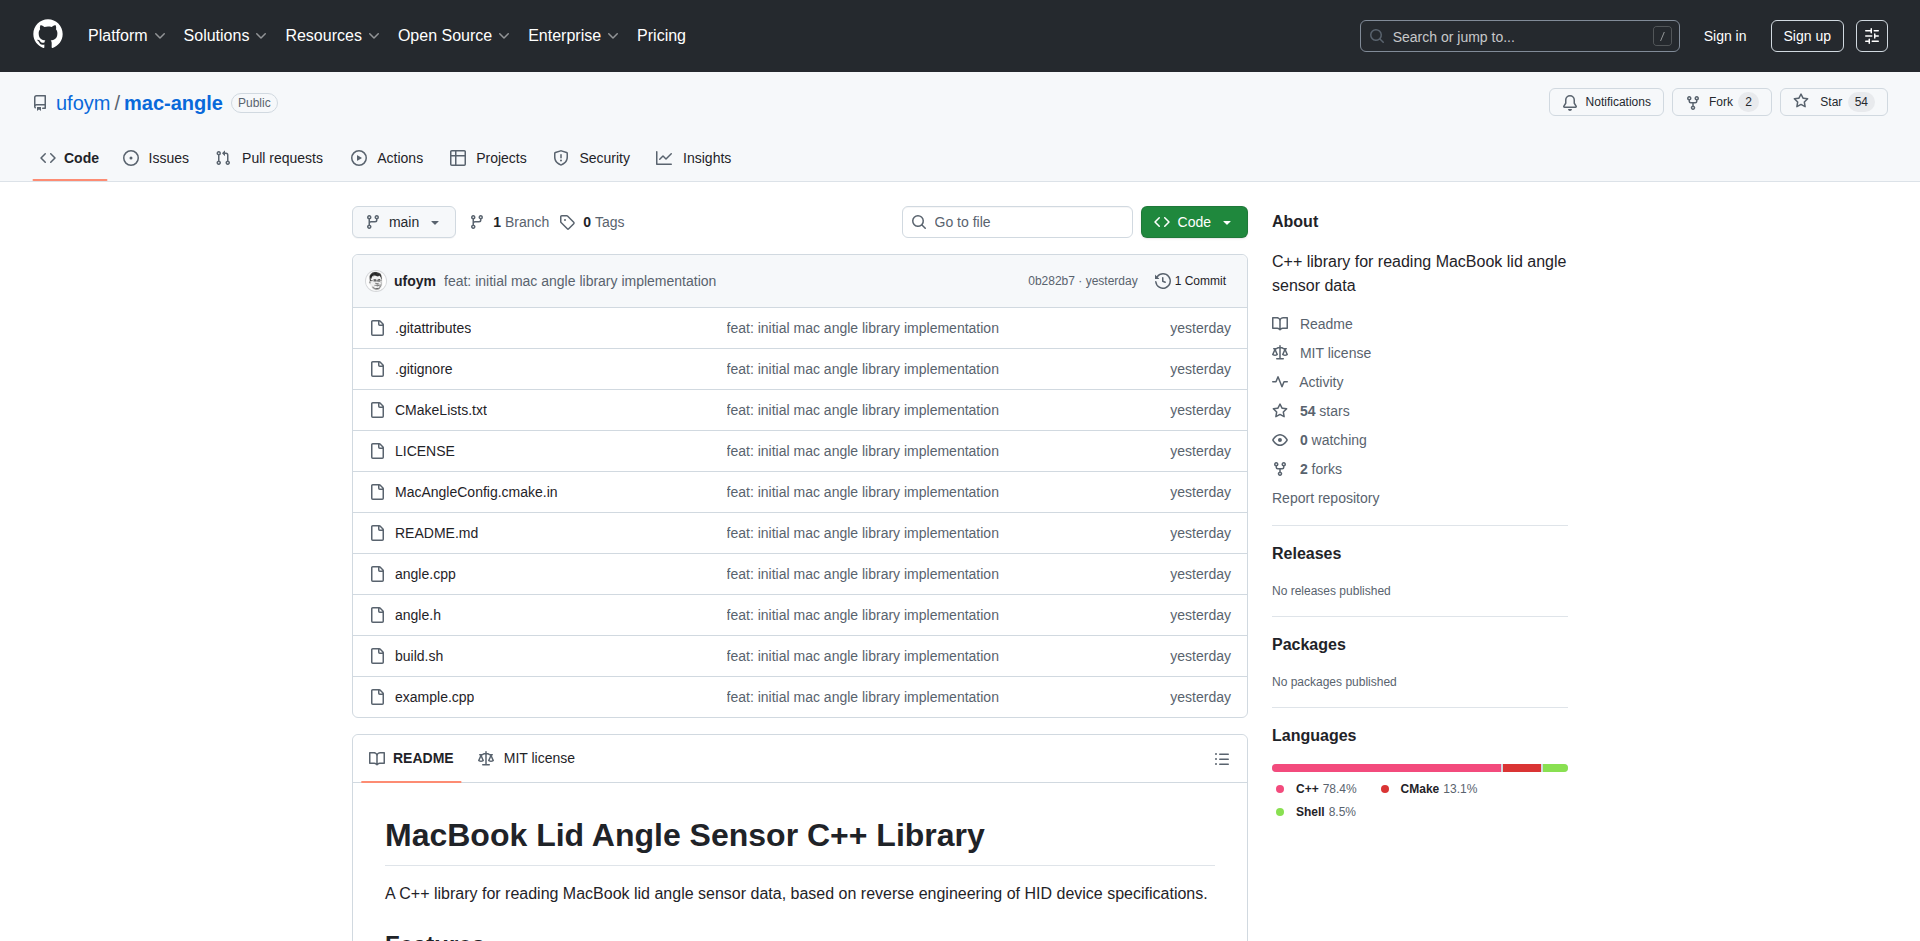Viewport: 1920px width, 941px height.
Task: Click Report repository link
Action: 1325,498
